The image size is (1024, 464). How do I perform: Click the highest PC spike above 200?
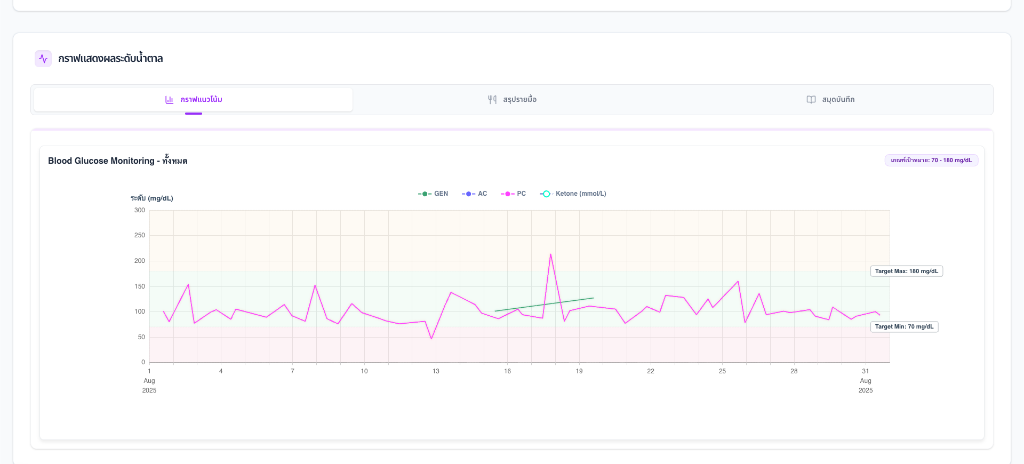coord(551,254)
